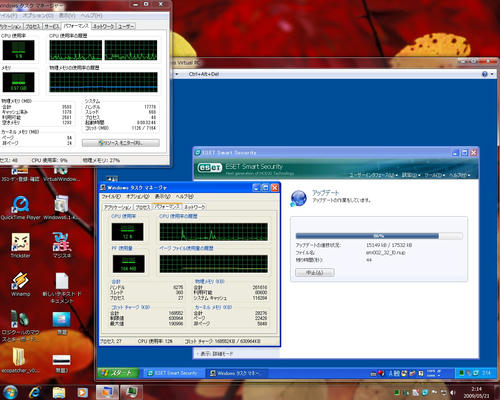Image resolution: width=500 pixels, height=400 pixels.
Task: Select the ecopatcher folder on the desktop
Action: pos(19,360)
